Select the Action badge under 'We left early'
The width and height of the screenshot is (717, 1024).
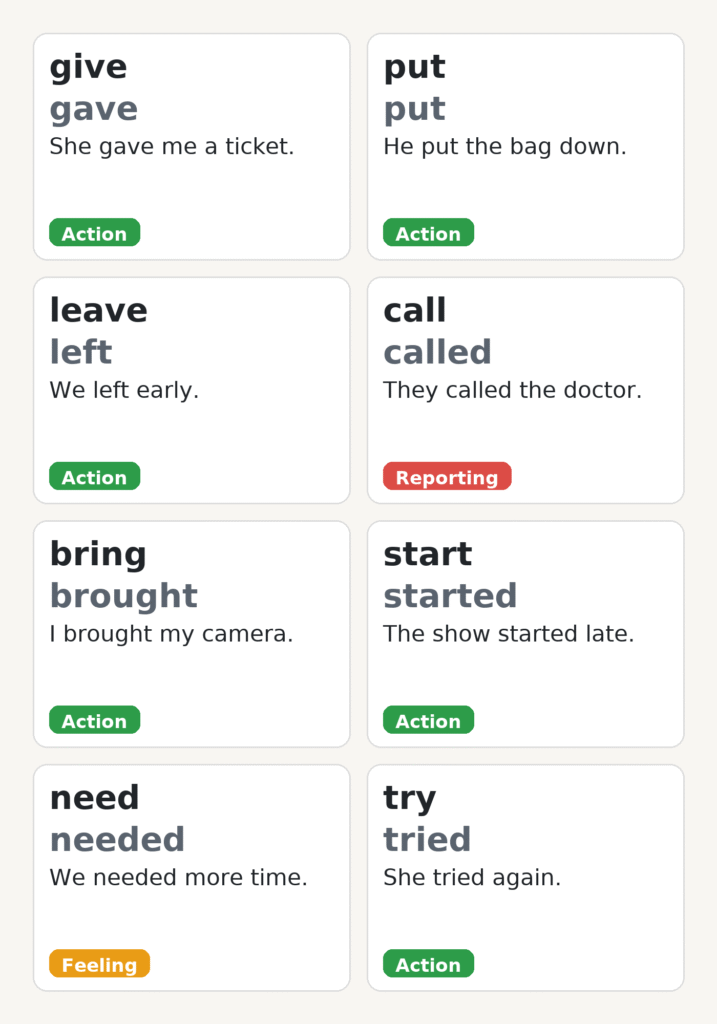coord(94,477)
